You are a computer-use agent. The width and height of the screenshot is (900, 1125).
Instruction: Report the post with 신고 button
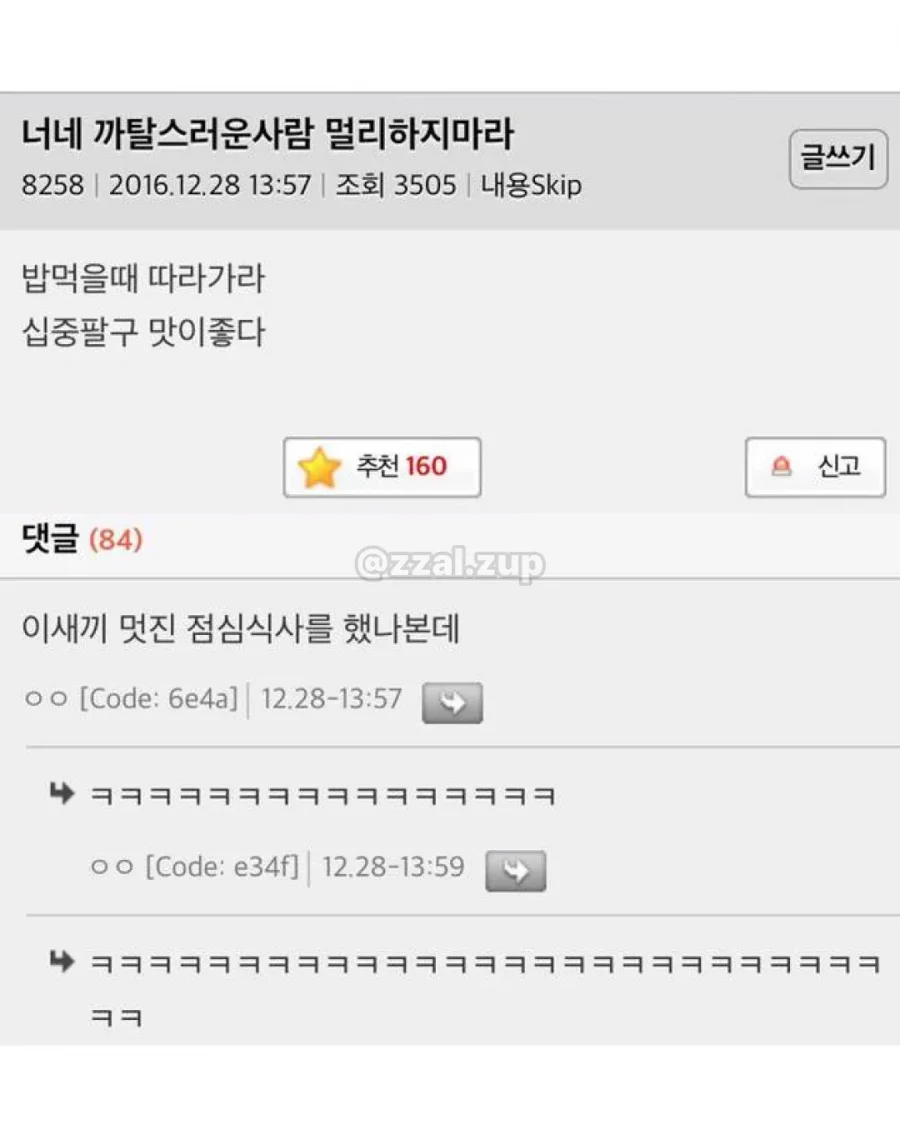tap(815, 467)
